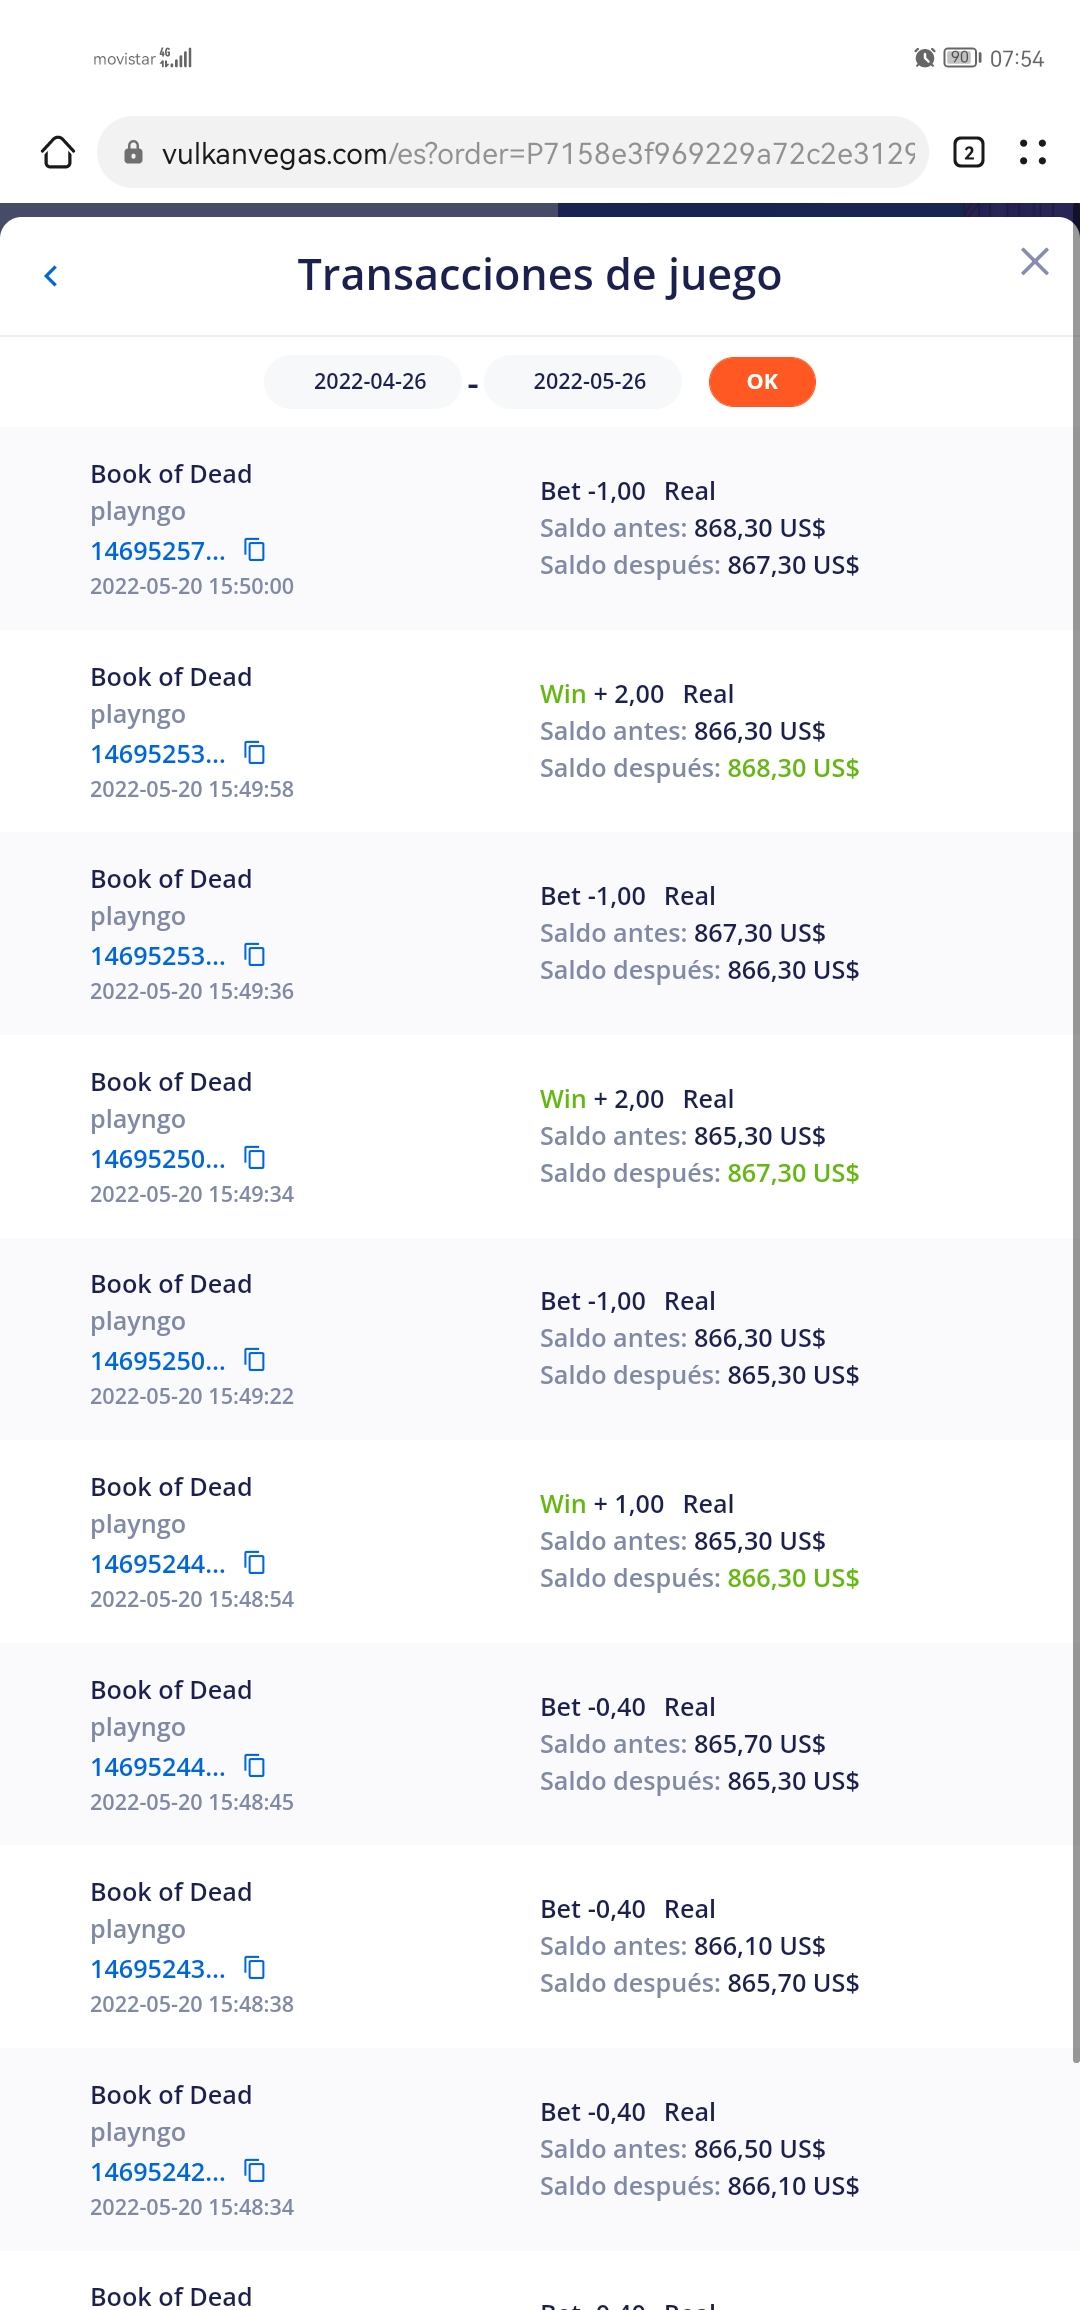
Task: Copy transaction ID from 15:49:36 entry
Action: click(x=255, y=955)
